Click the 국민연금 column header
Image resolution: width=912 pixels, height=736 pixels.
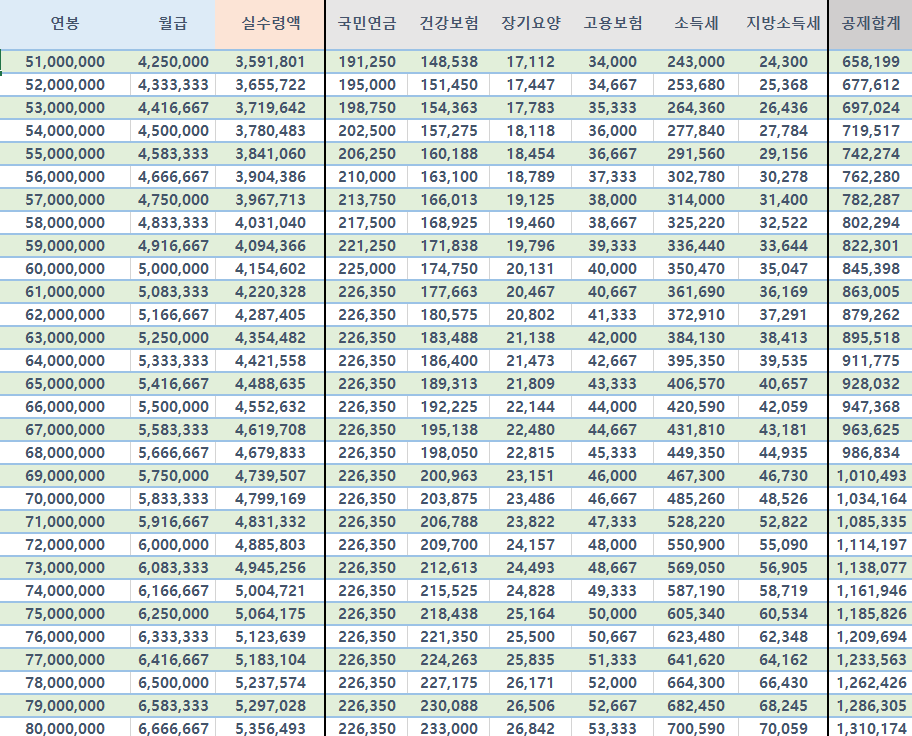pyautogui.click(x=366, y=23)
